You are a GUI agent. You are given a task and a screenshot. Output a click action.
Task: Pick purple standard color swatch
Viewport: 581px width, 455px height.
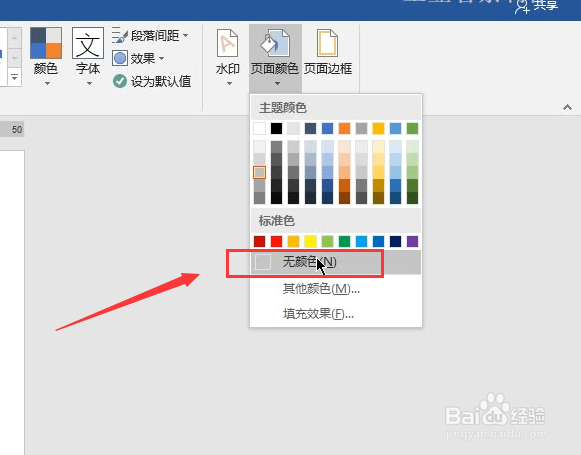pyautogui.click(x=412, y=242)
